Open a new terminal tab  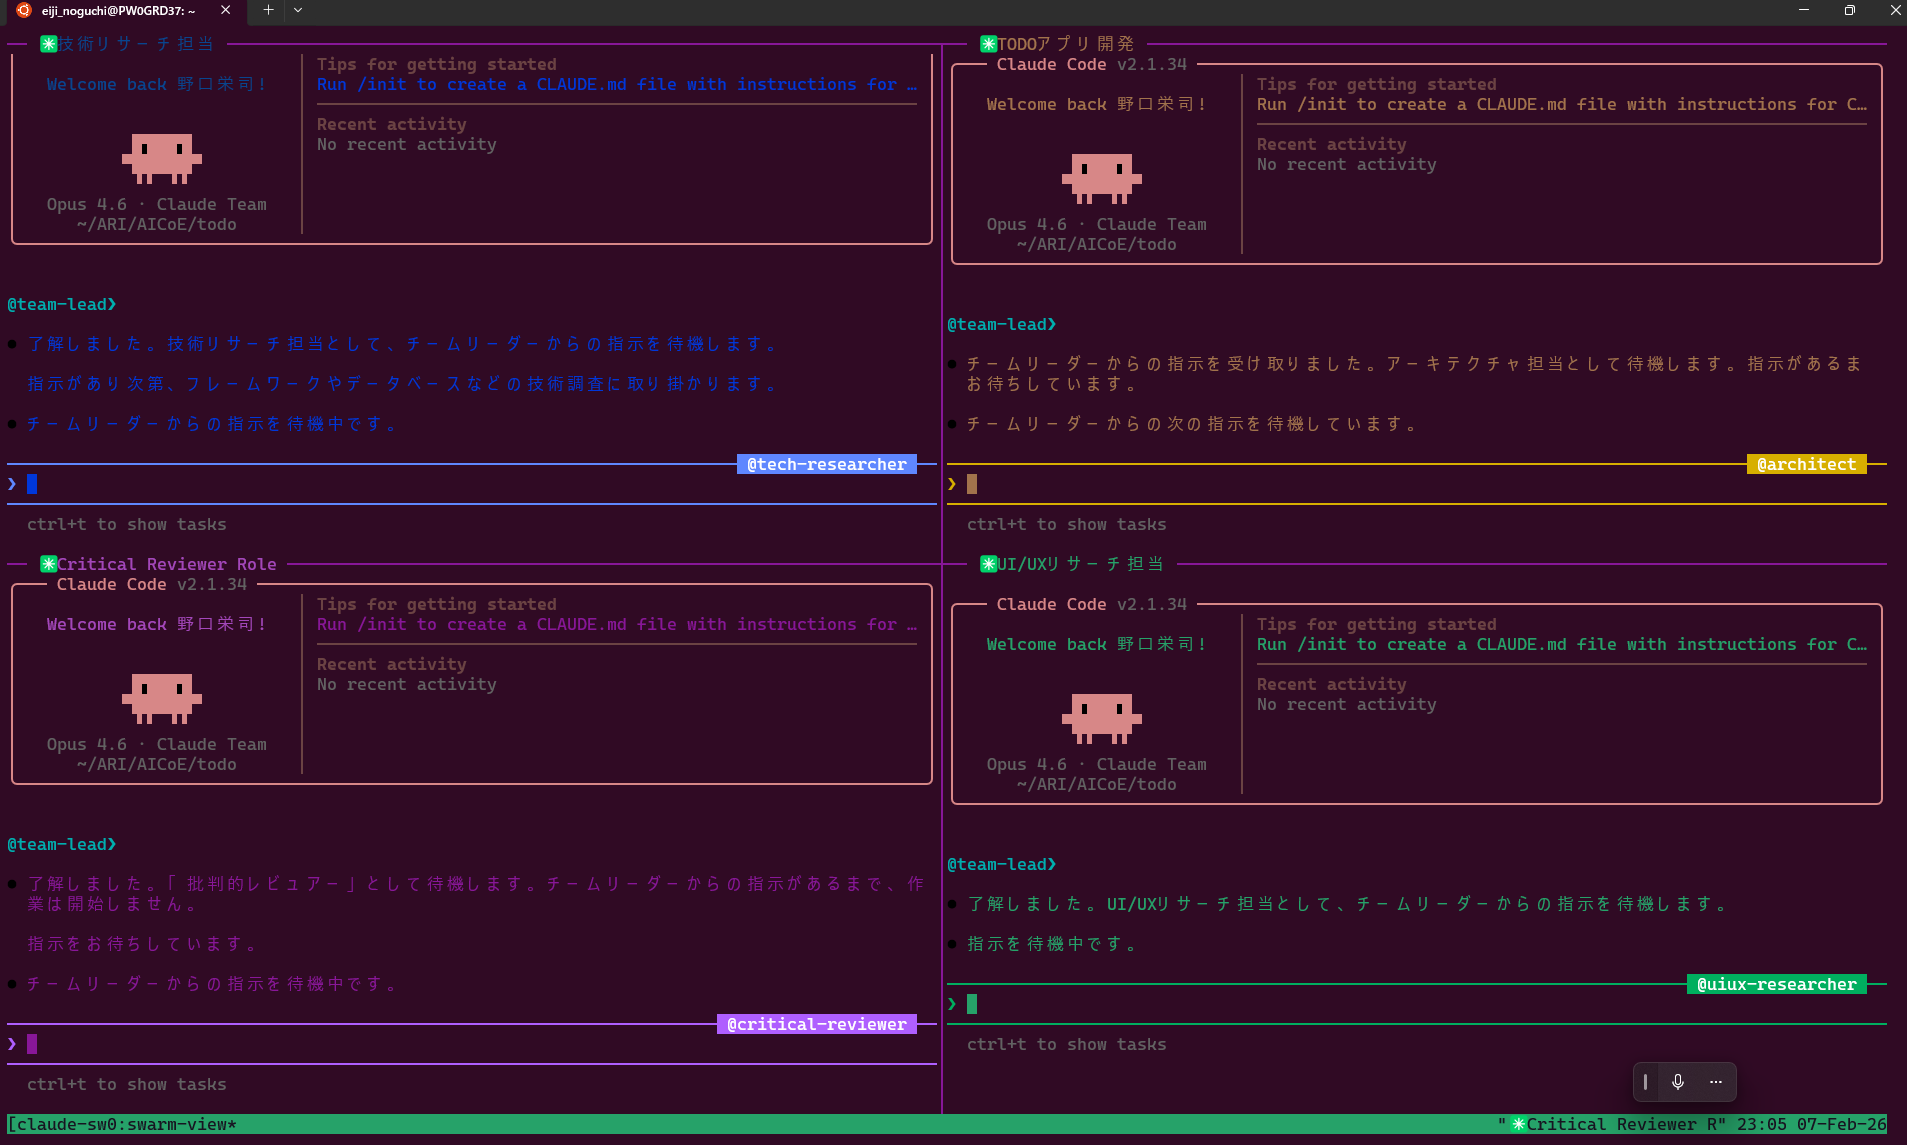268,10
